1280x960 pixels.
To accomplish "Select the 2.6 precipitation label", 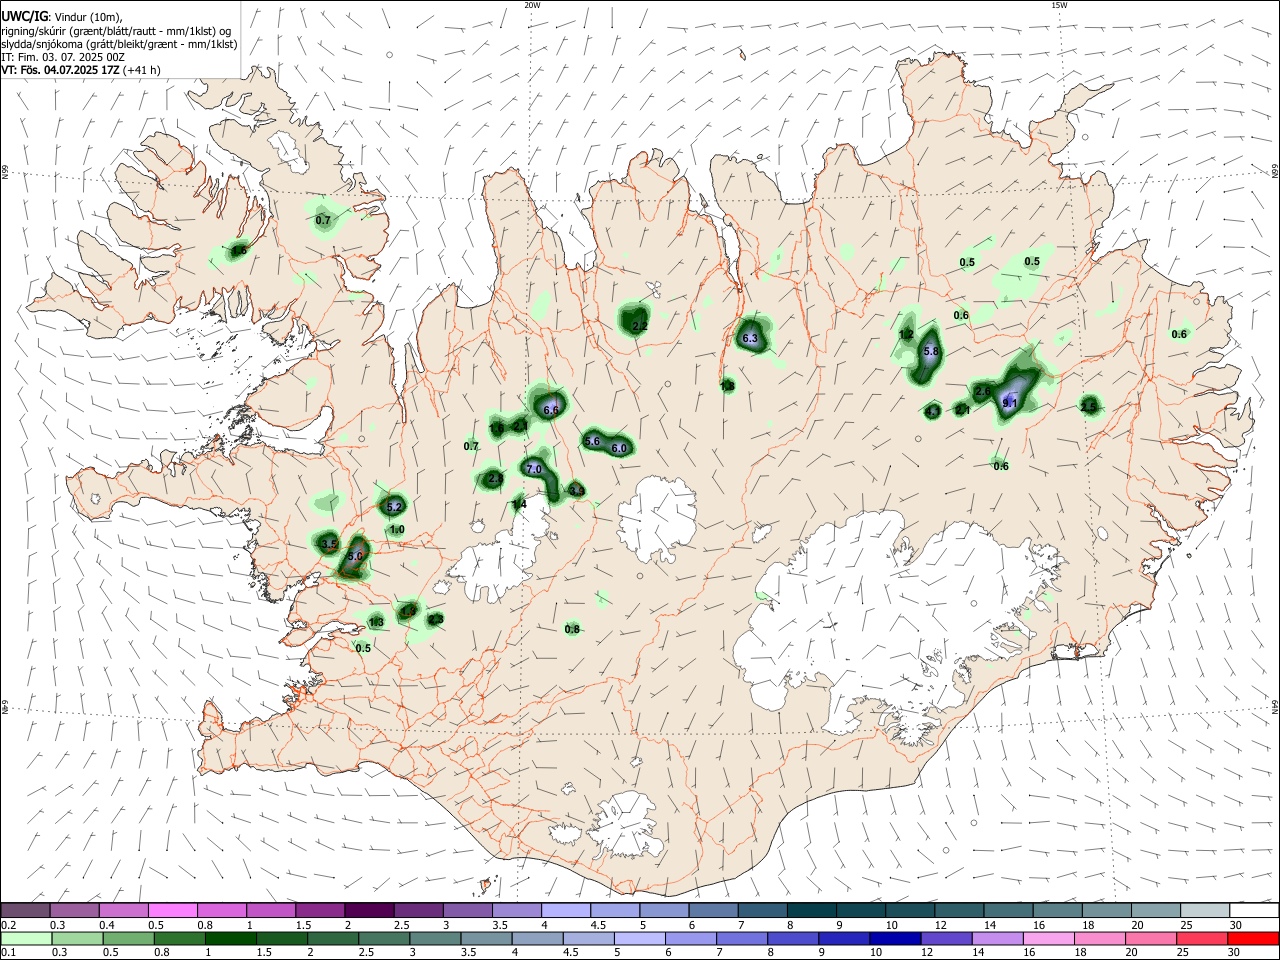I will (x=983, y=391).
